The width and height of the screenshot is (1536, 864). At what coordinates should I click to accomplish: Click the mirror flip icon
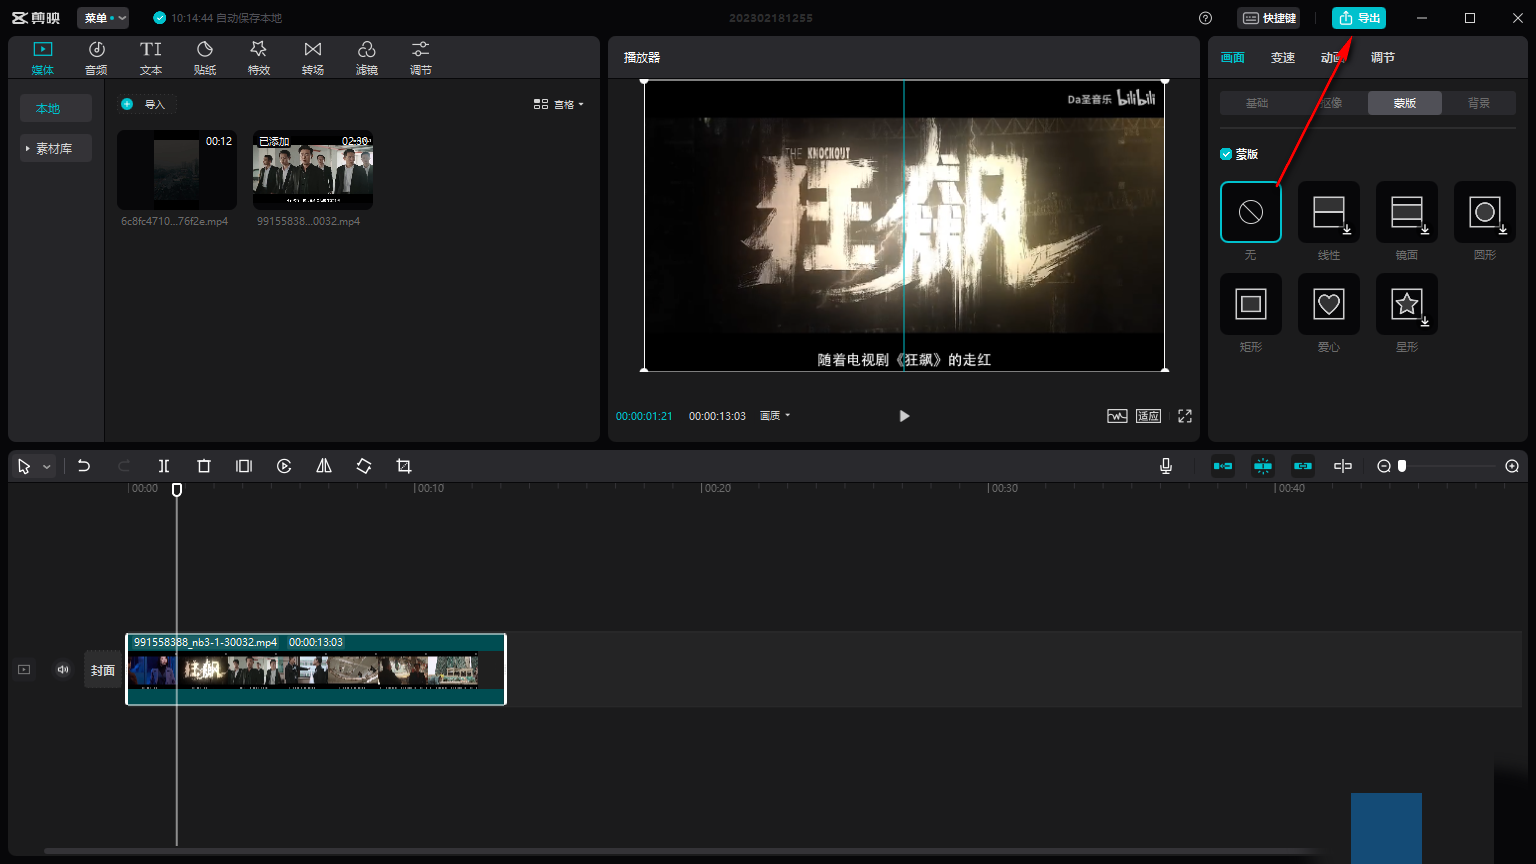coord(324,466)
